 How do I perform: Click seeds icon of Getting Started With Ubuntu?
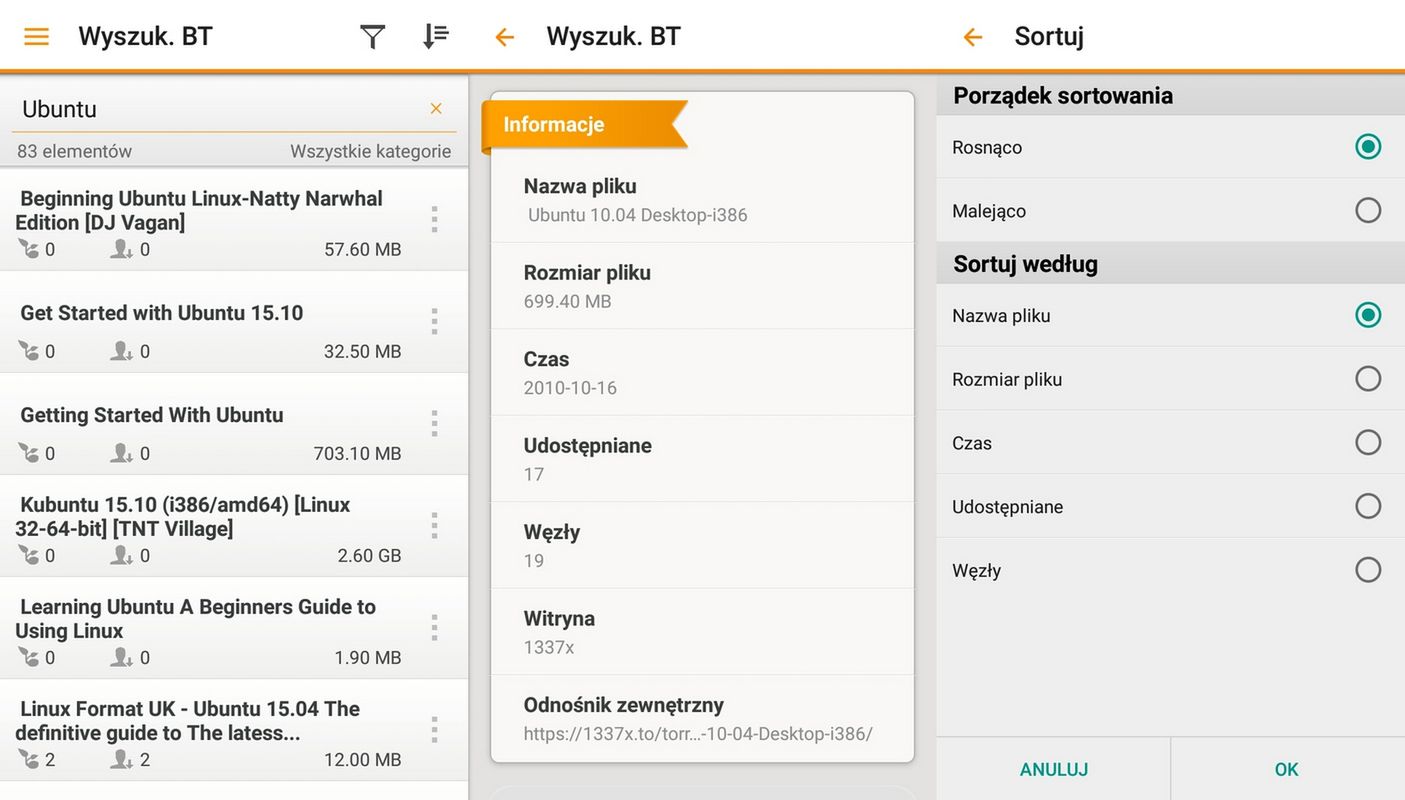point(28,453)
